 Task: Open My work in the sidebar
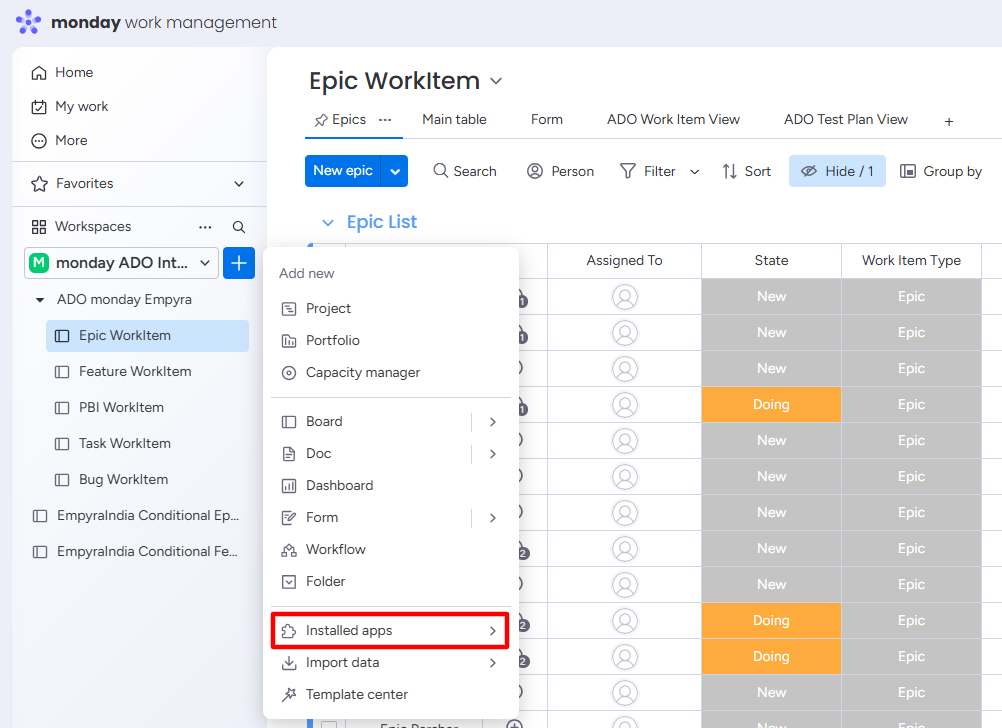(70, 106)
